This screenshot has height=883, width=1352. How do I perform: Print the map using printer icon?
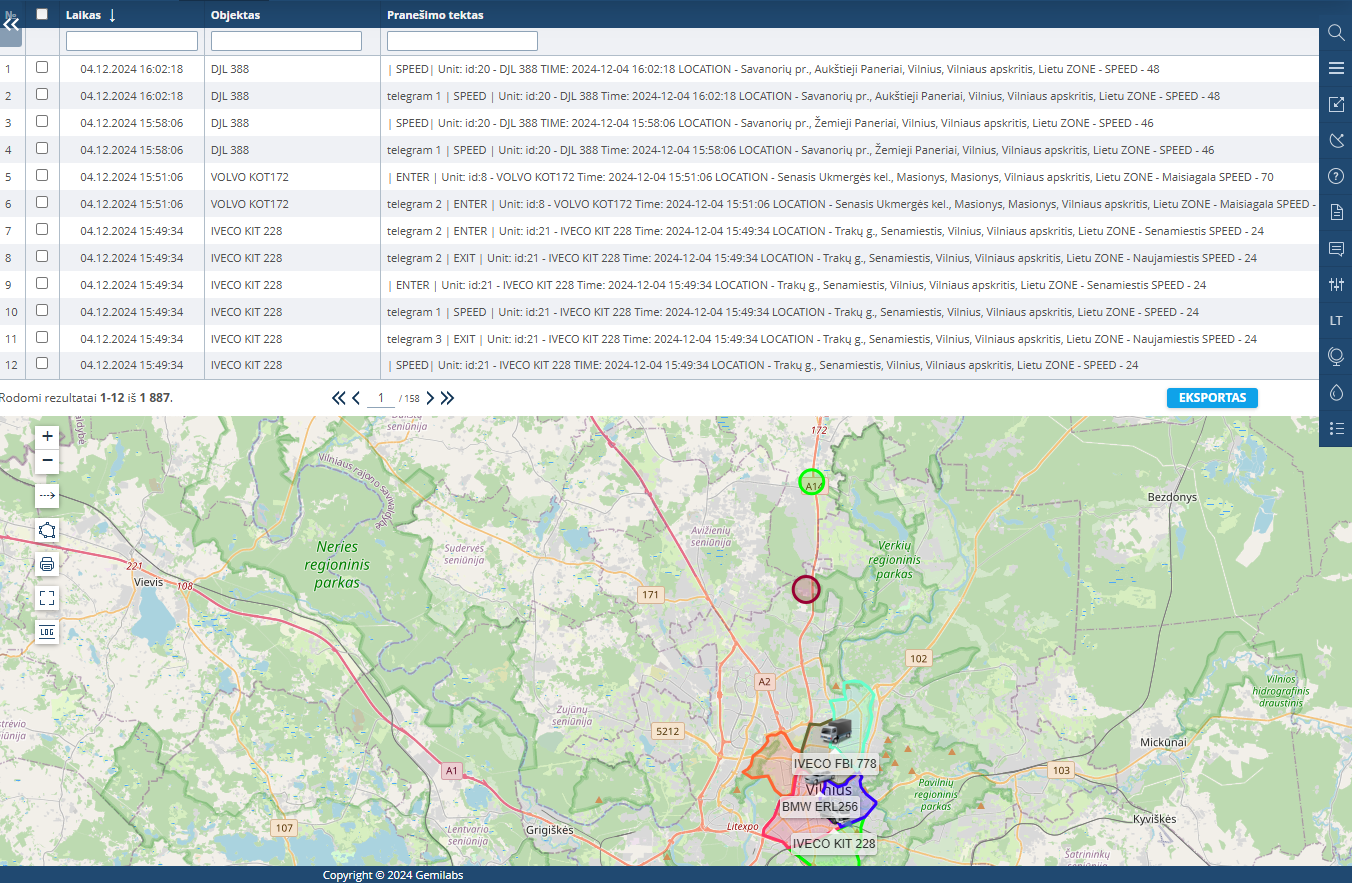(47, 564)
